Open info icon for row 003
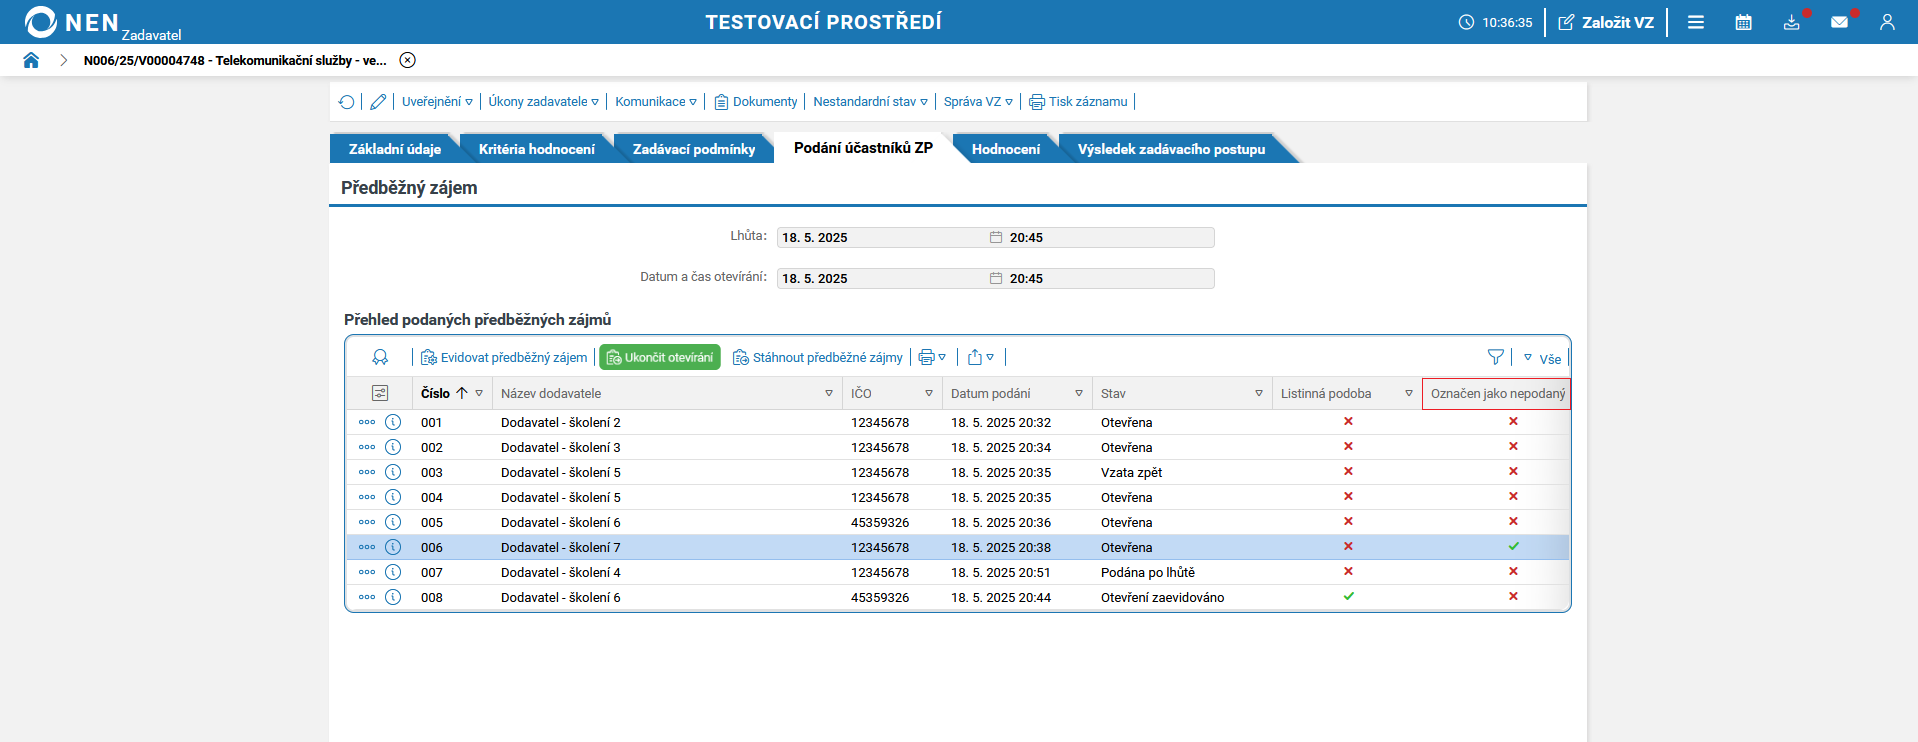Screen dimensions: 1918x742 pyautogui.click(x=393, y=472)
